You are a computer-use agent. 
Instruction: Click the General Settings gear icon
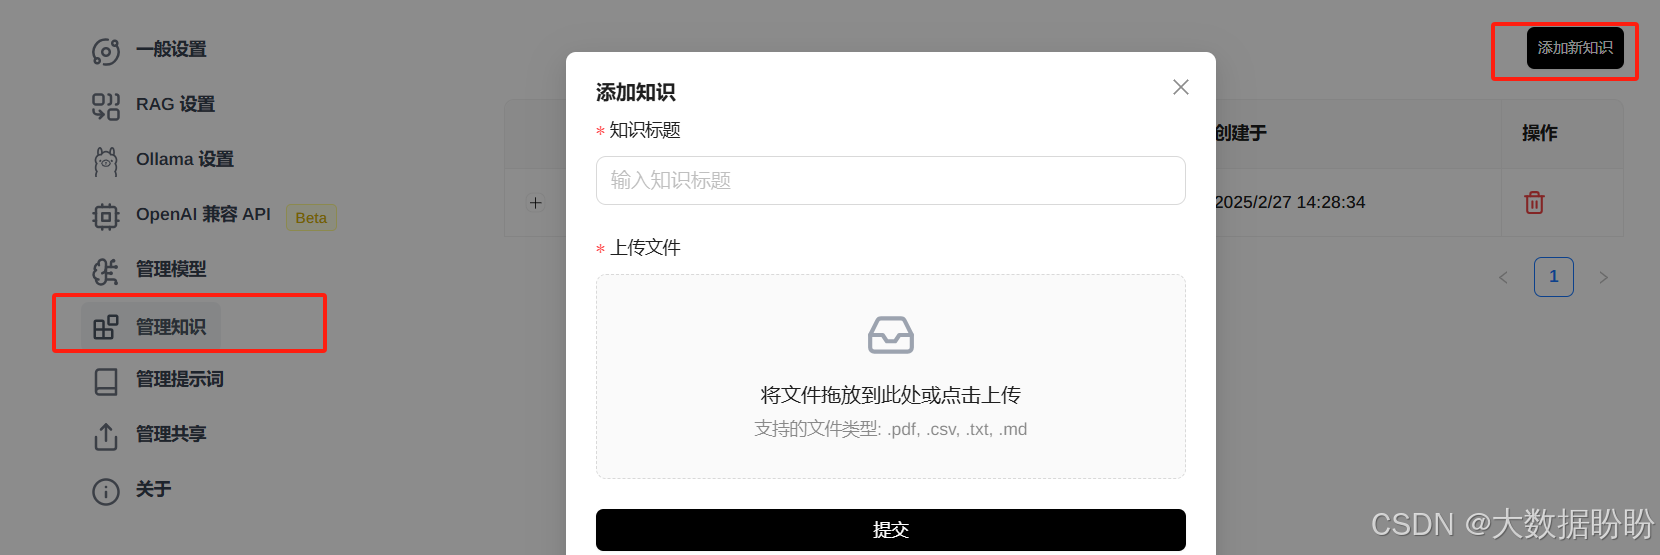point(106,51)
